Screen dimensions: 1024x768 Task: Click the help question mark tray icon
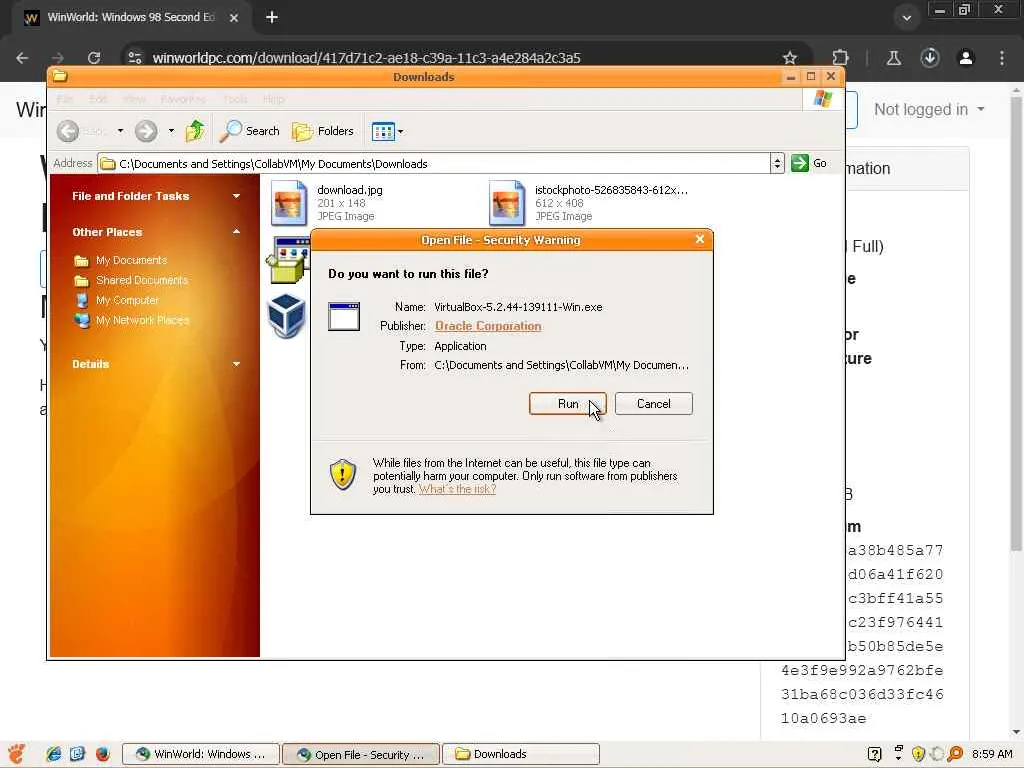click(x=874, y=754)
